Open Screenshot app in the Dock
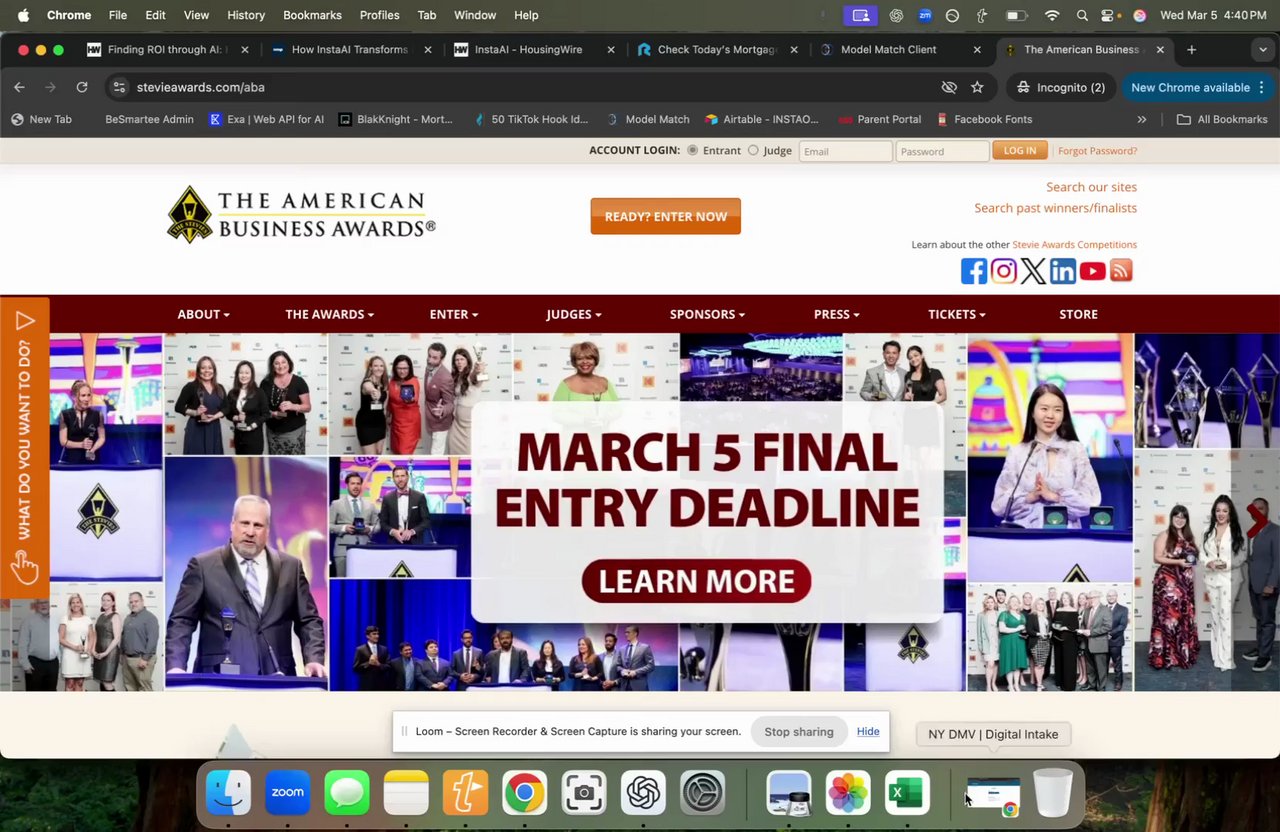 (584, 793)
